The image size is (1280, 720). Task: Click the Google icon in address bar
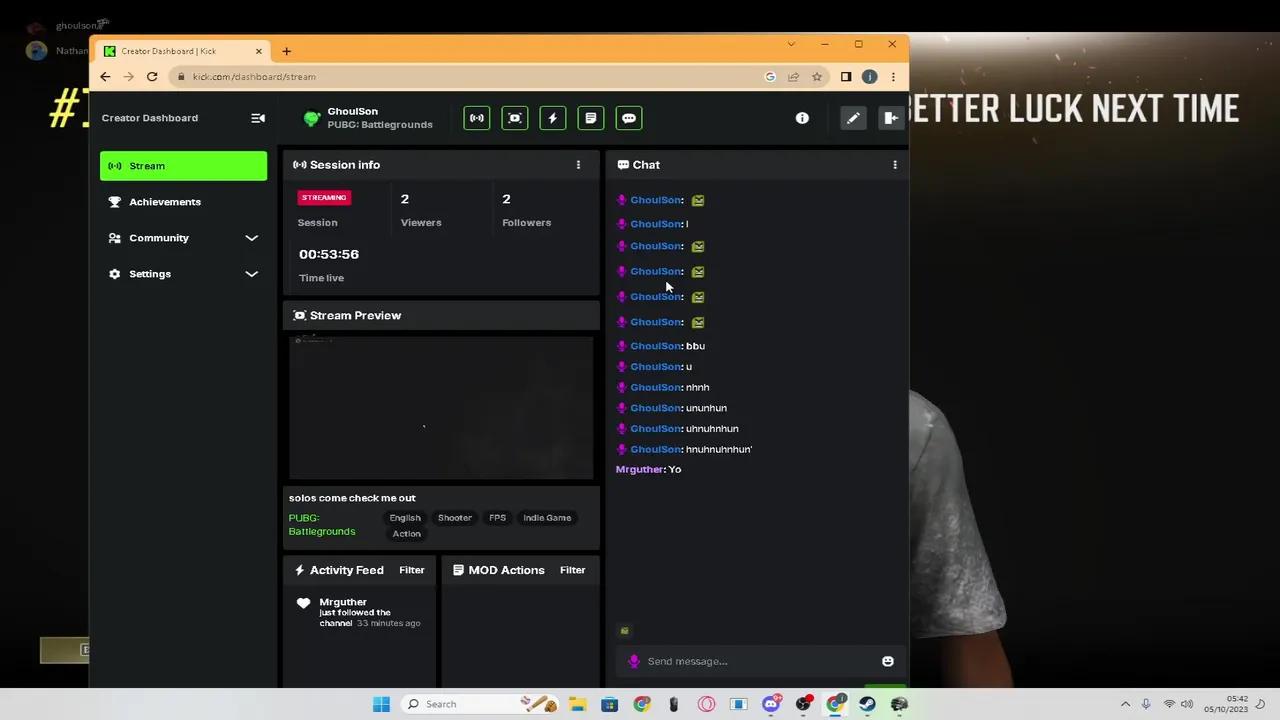(770, 77)
